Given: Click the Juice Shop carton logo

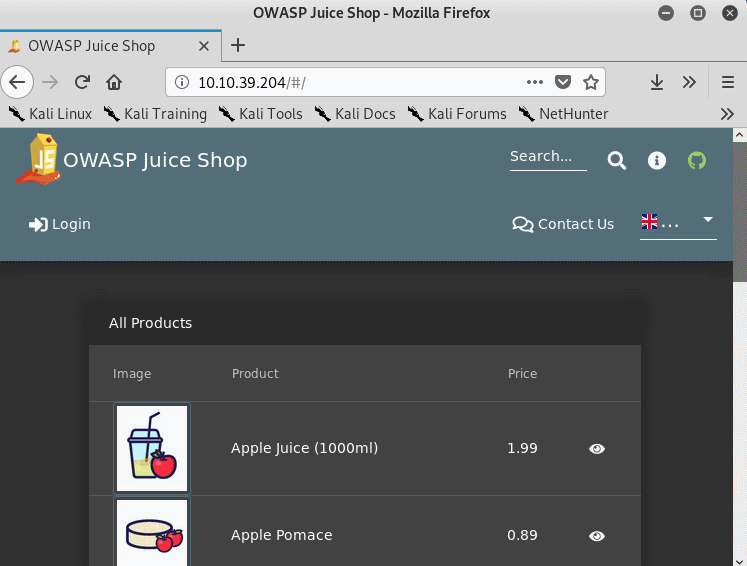Looking at the screenshot, I should 38,159.
